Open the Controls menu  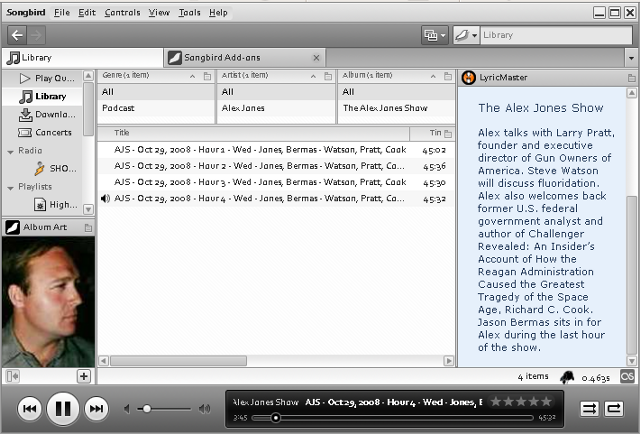[122, 13]
